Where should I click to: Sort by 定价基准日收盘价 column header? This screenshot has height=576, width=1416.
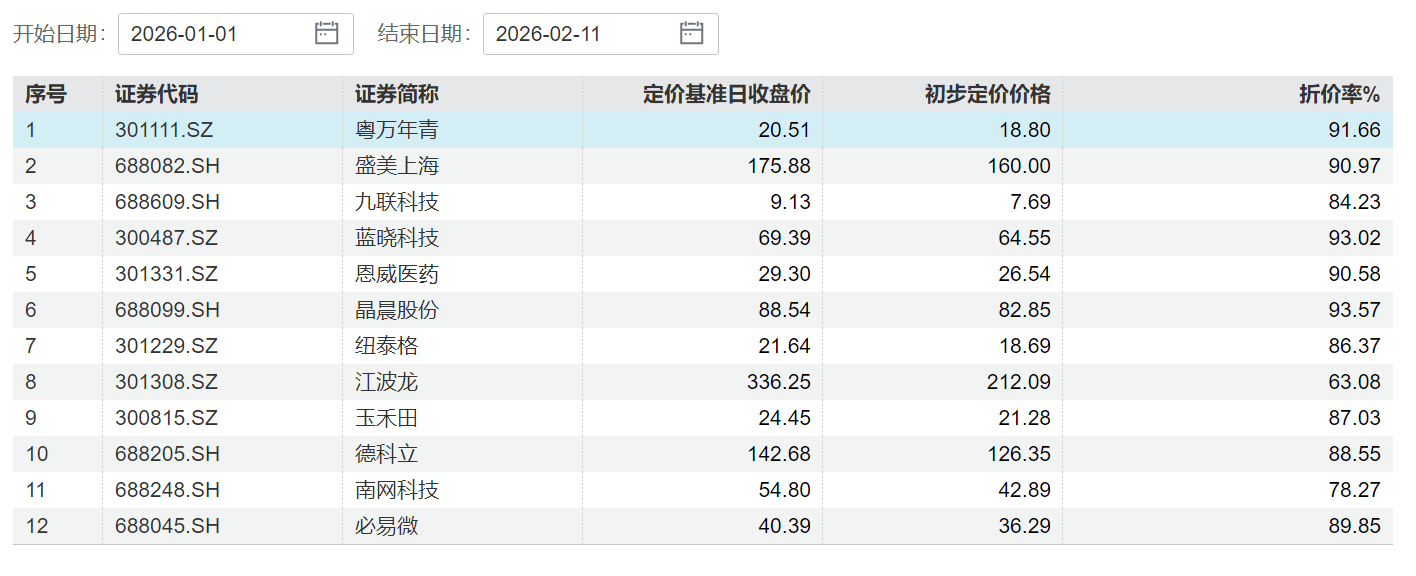tap(726, 94)
